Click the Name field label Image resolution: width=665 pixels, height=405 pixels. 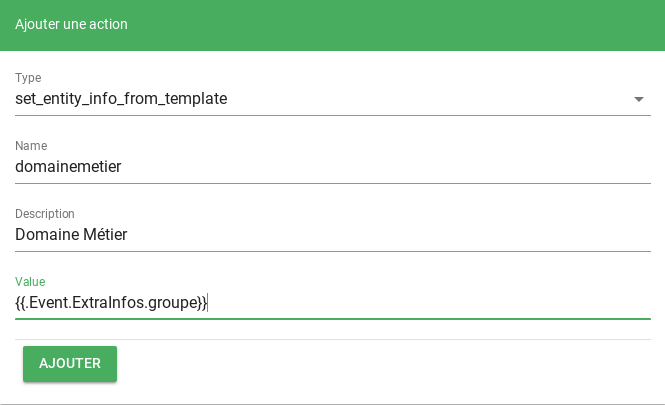pyautogui.click(x=31, y=145)
